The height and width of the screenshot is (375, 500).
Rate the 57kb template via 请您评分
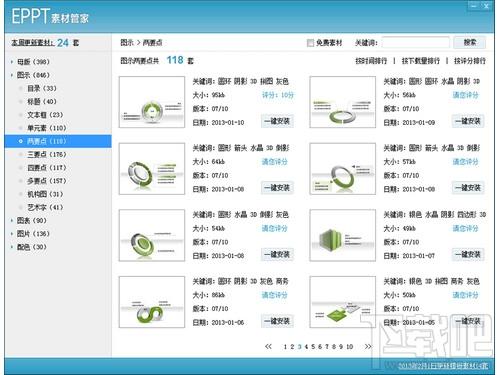[465, 162]
